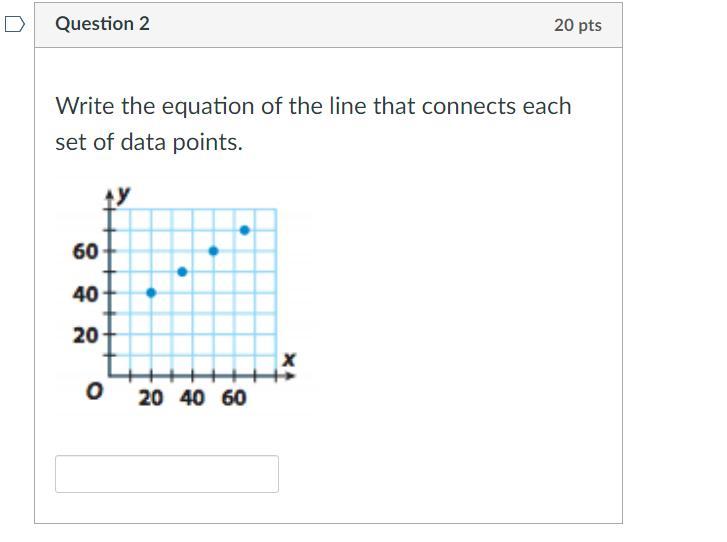
Task: Click the Question 2 header title
Action: click(x=102, y=24)
